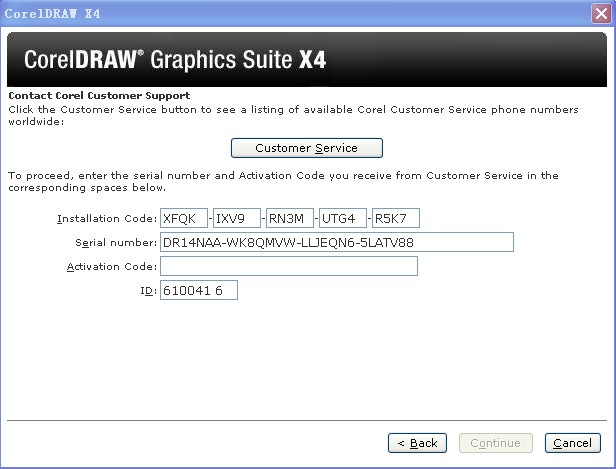Screen dimensions: 616x469
Task: Click the Activation Code label
Action: coord(111,267)
